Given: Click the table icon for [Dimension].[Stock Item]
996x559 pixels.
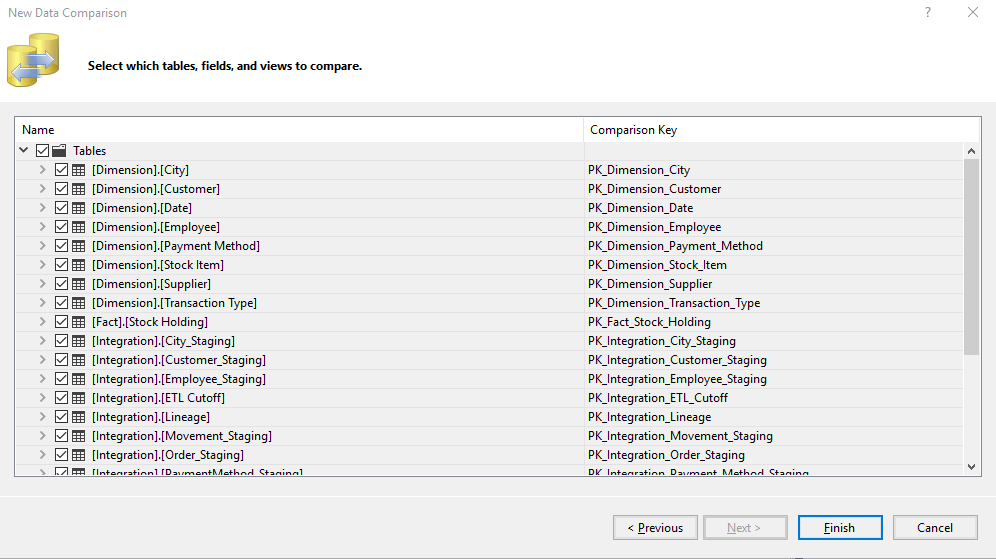Looking at the screenshot, I should coord(79,266).
